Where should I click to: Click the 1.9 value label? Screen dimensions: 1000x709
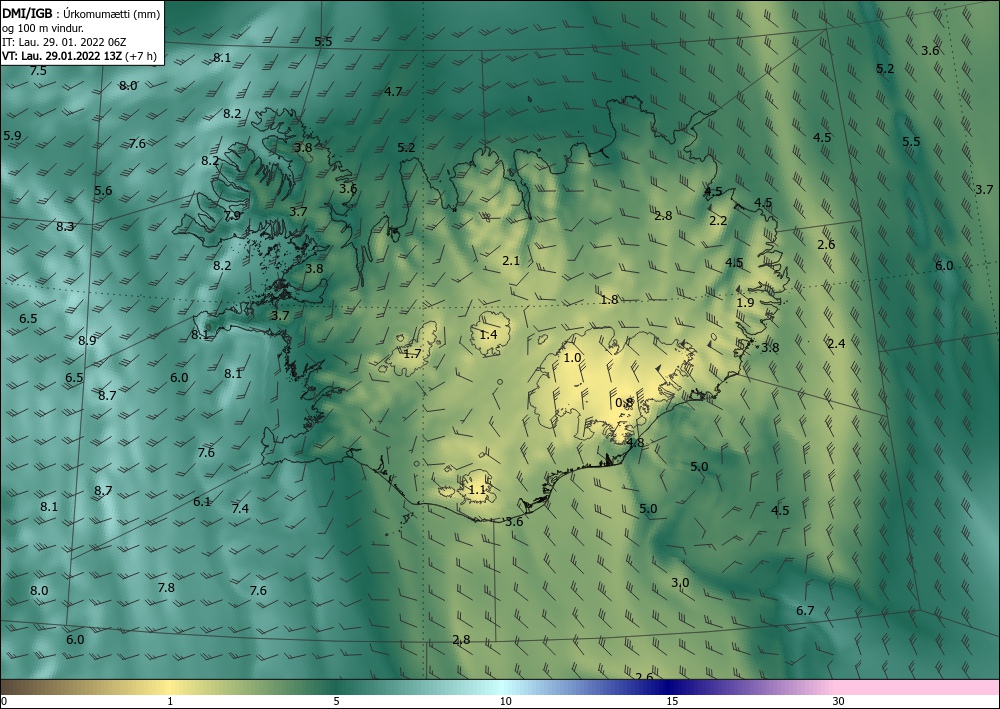point(746,302)
